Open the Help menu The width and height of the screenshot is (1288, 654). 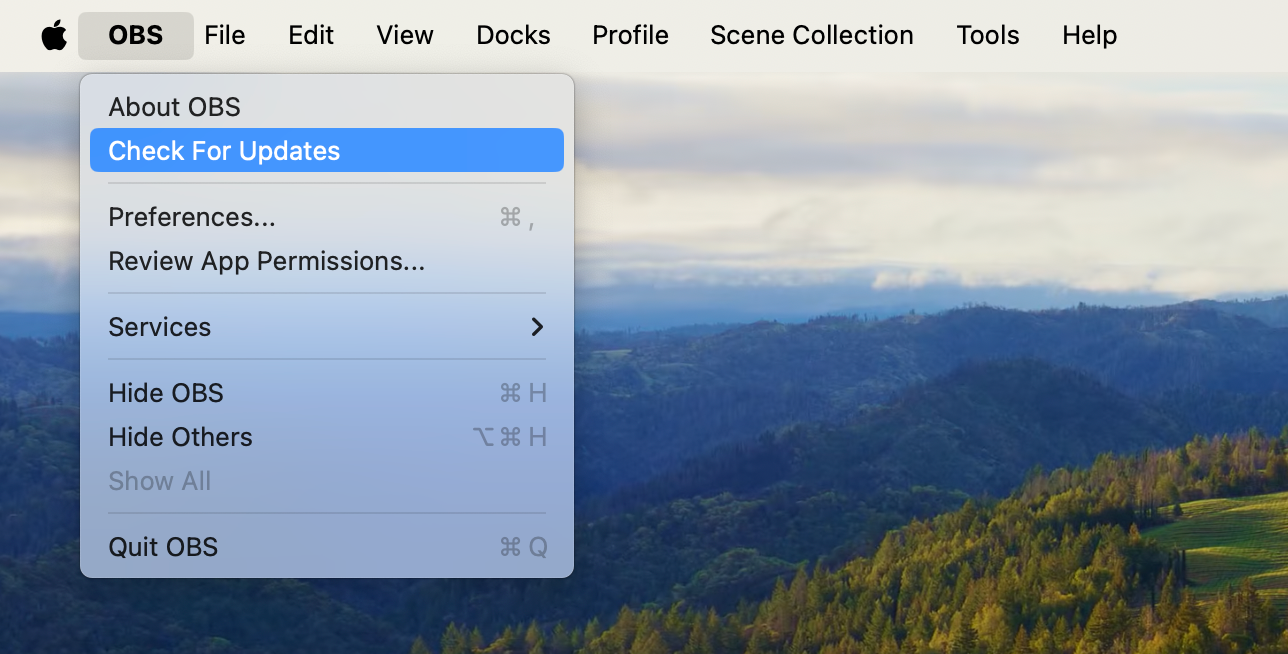[x=1089, y=35]
